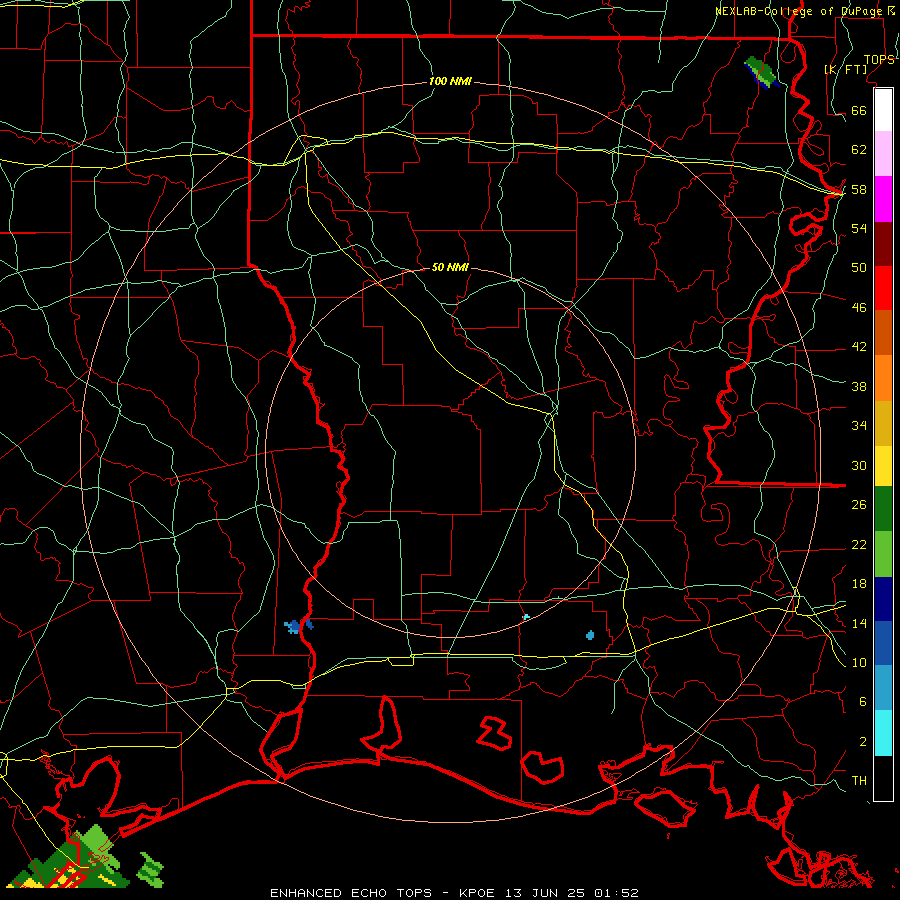Click the small light-blue echo east of center bottom
The width and height of the screenshot is (900, 900).
[x=590, y=635]
